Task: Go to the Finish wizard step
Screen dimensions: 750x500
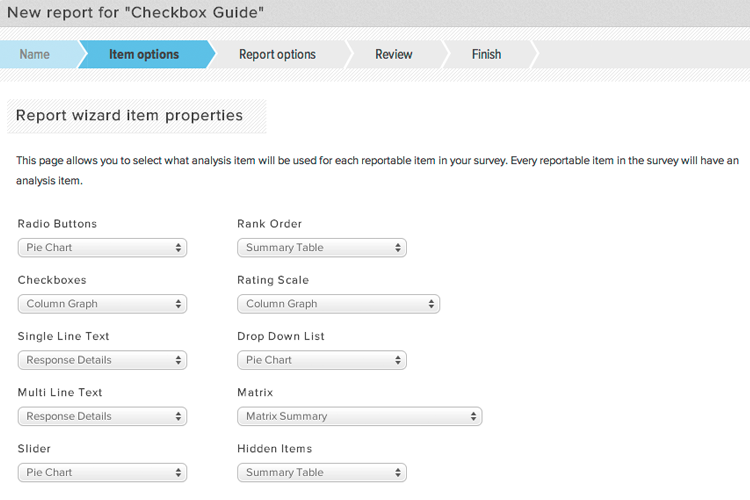Action: [x=486, y=55]
